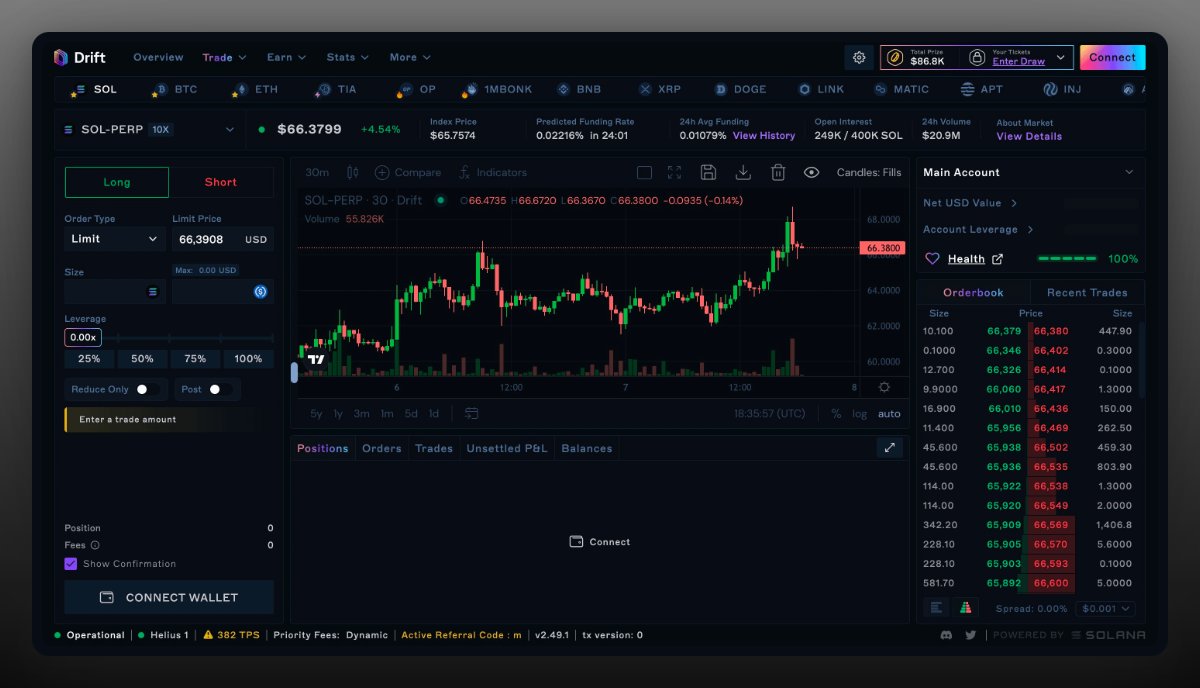Open the $0.001 grouping dropdown
Image resolution: width=1200 pixels, height=688 pixels.
1106,608
